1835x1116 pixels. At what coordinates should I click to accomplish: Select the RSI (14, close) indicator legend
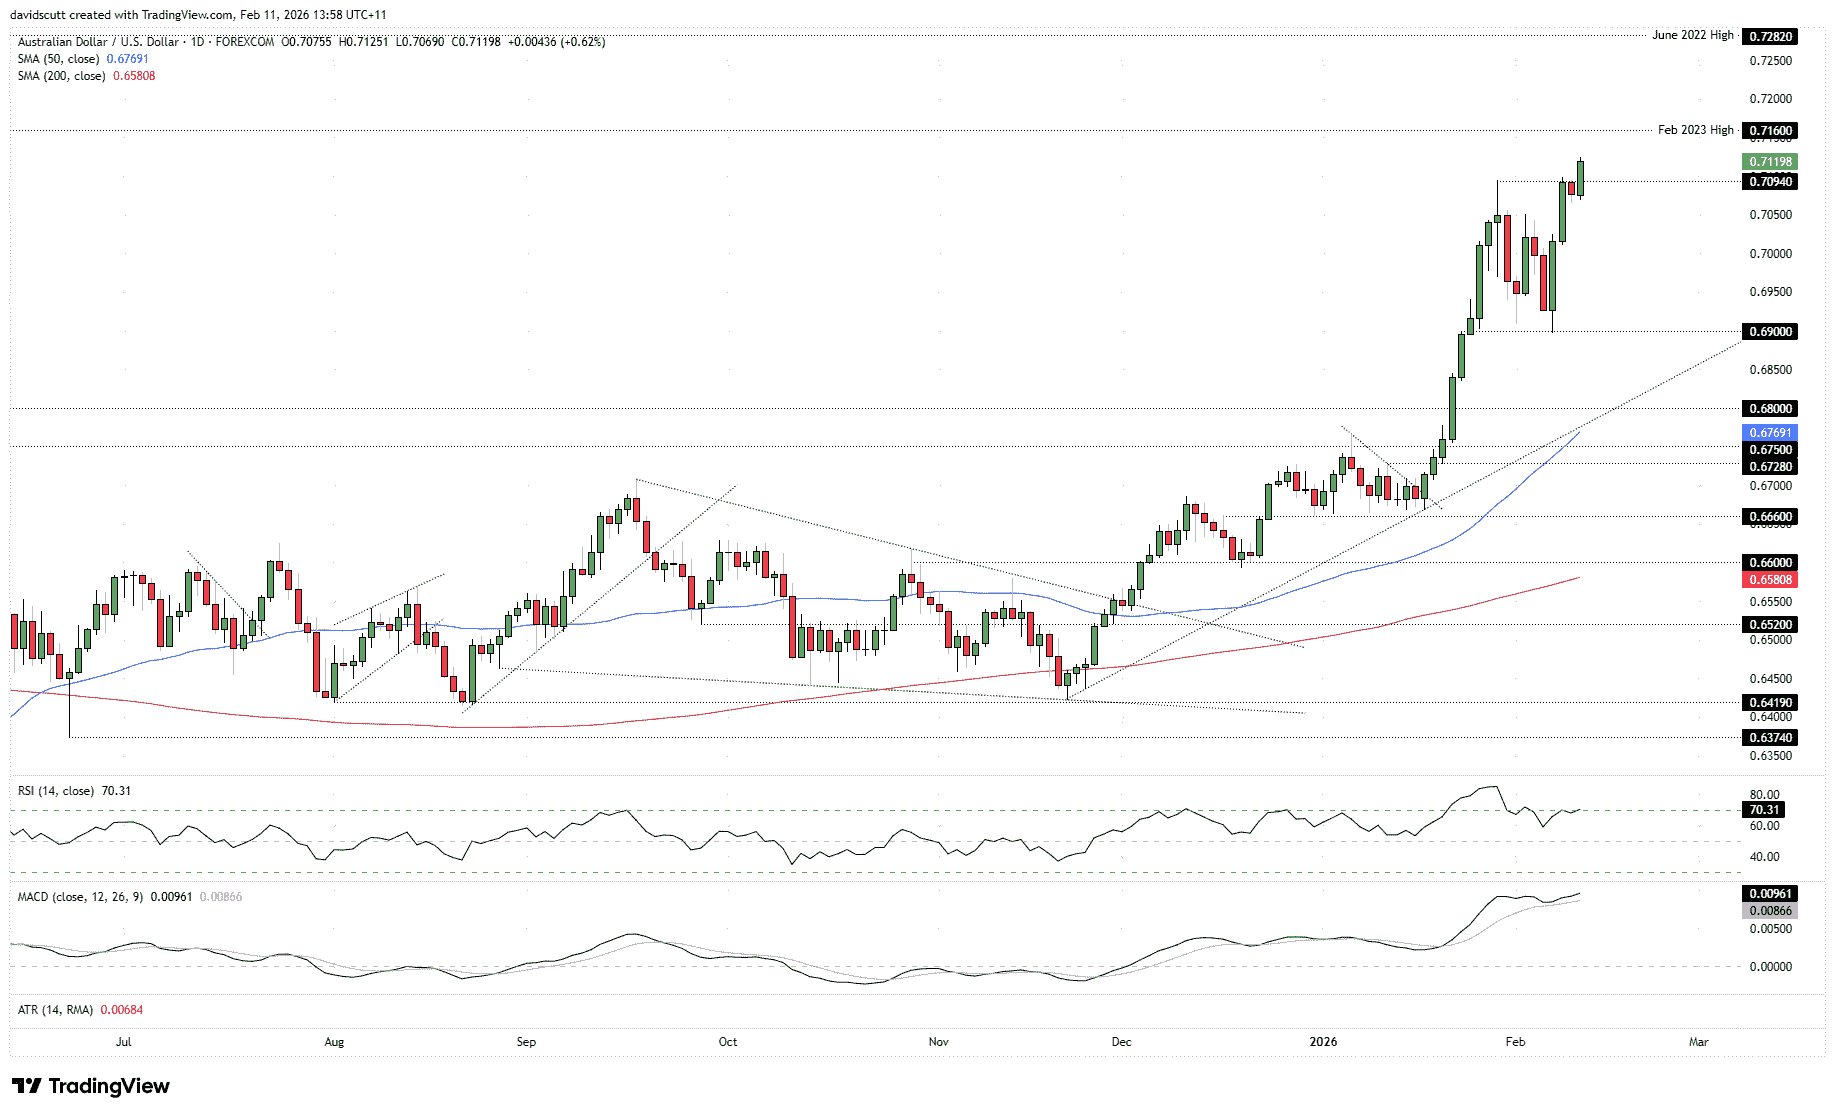75,791
